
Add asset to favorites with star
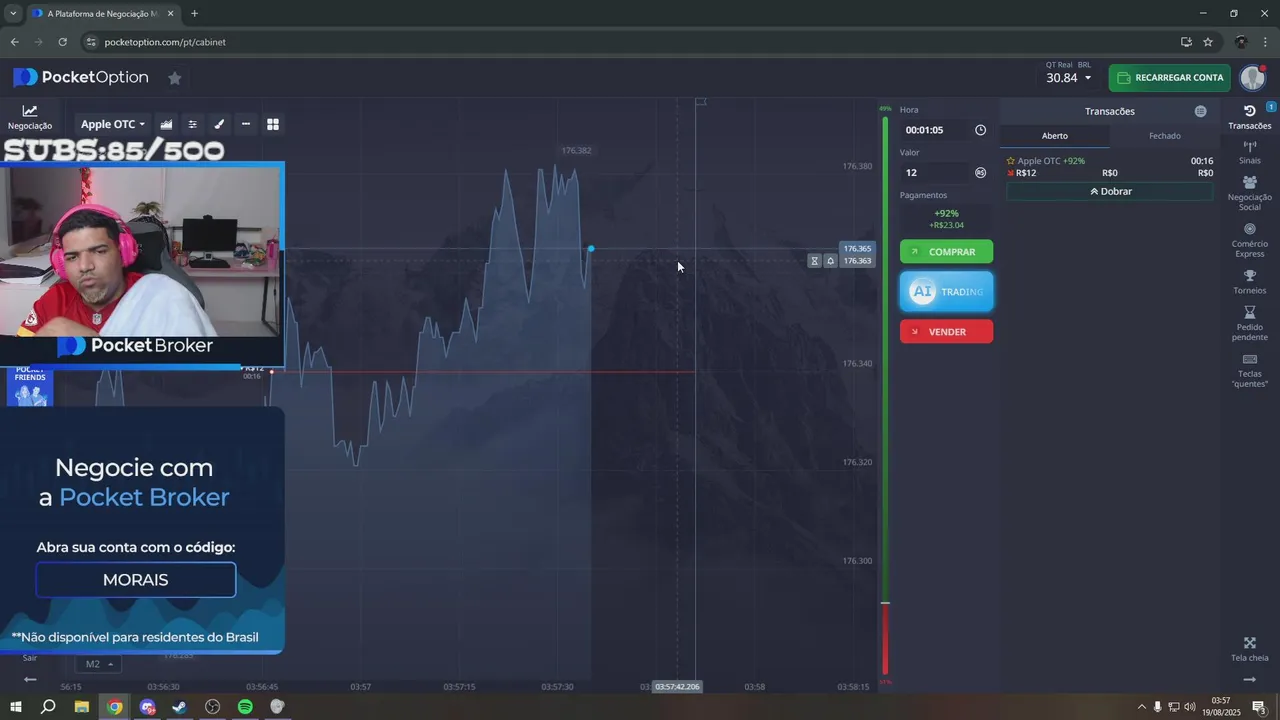point(175,78)
